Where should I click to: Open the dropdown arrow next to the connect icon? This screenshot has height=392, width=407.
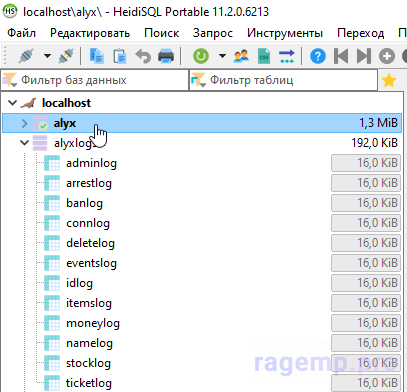click(48, 56)
